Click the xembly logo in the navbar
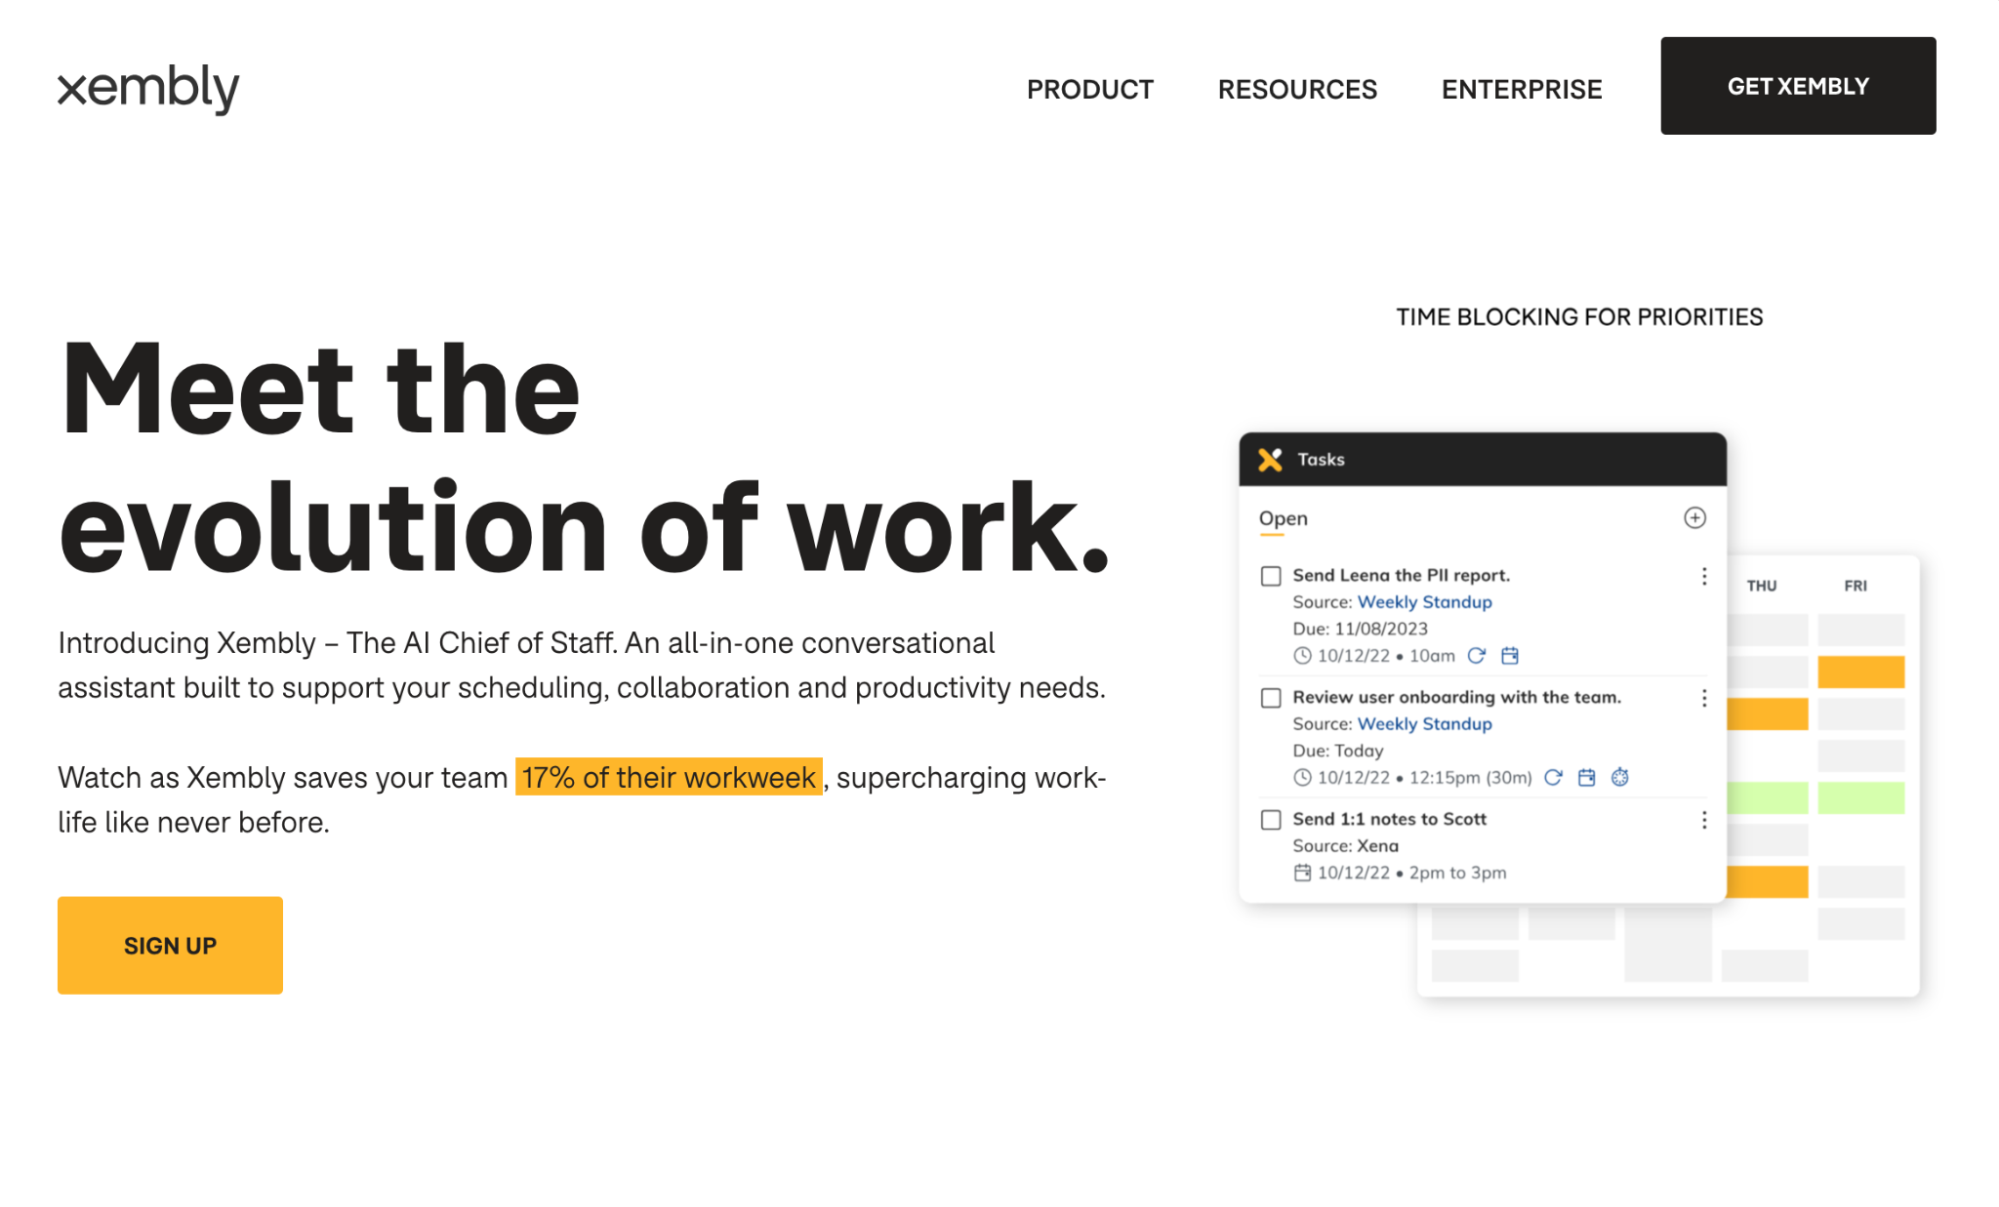The height and width of the screenshot is (1207, 1999). tap(148, 89)
